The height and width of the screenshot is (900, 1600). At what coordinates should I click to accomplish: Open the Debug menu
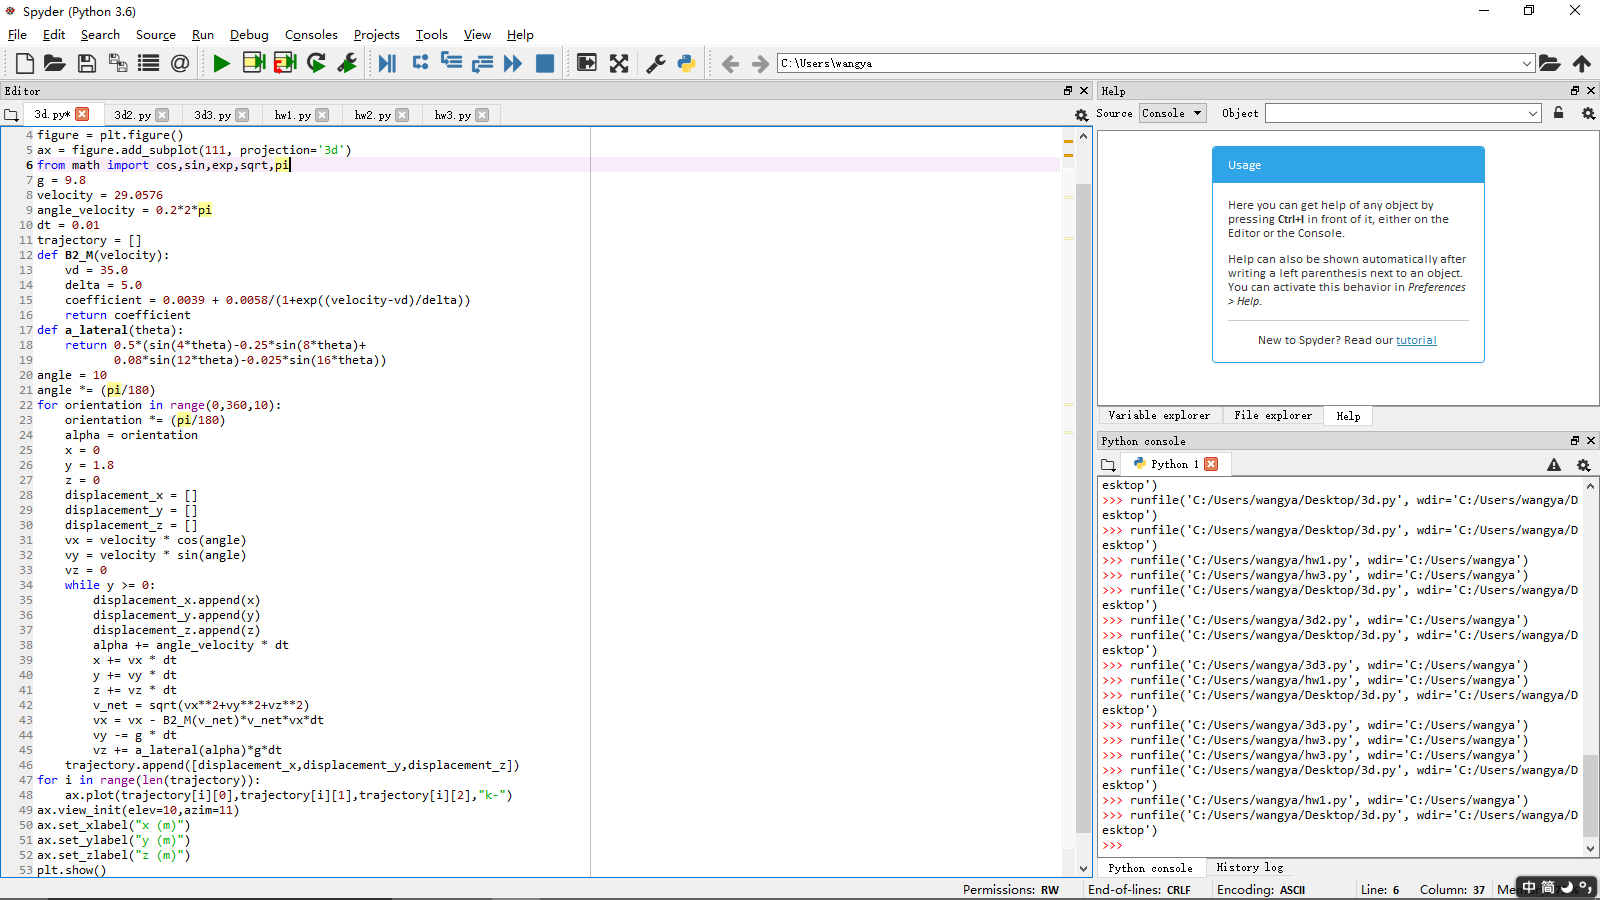tap(249, 35)
